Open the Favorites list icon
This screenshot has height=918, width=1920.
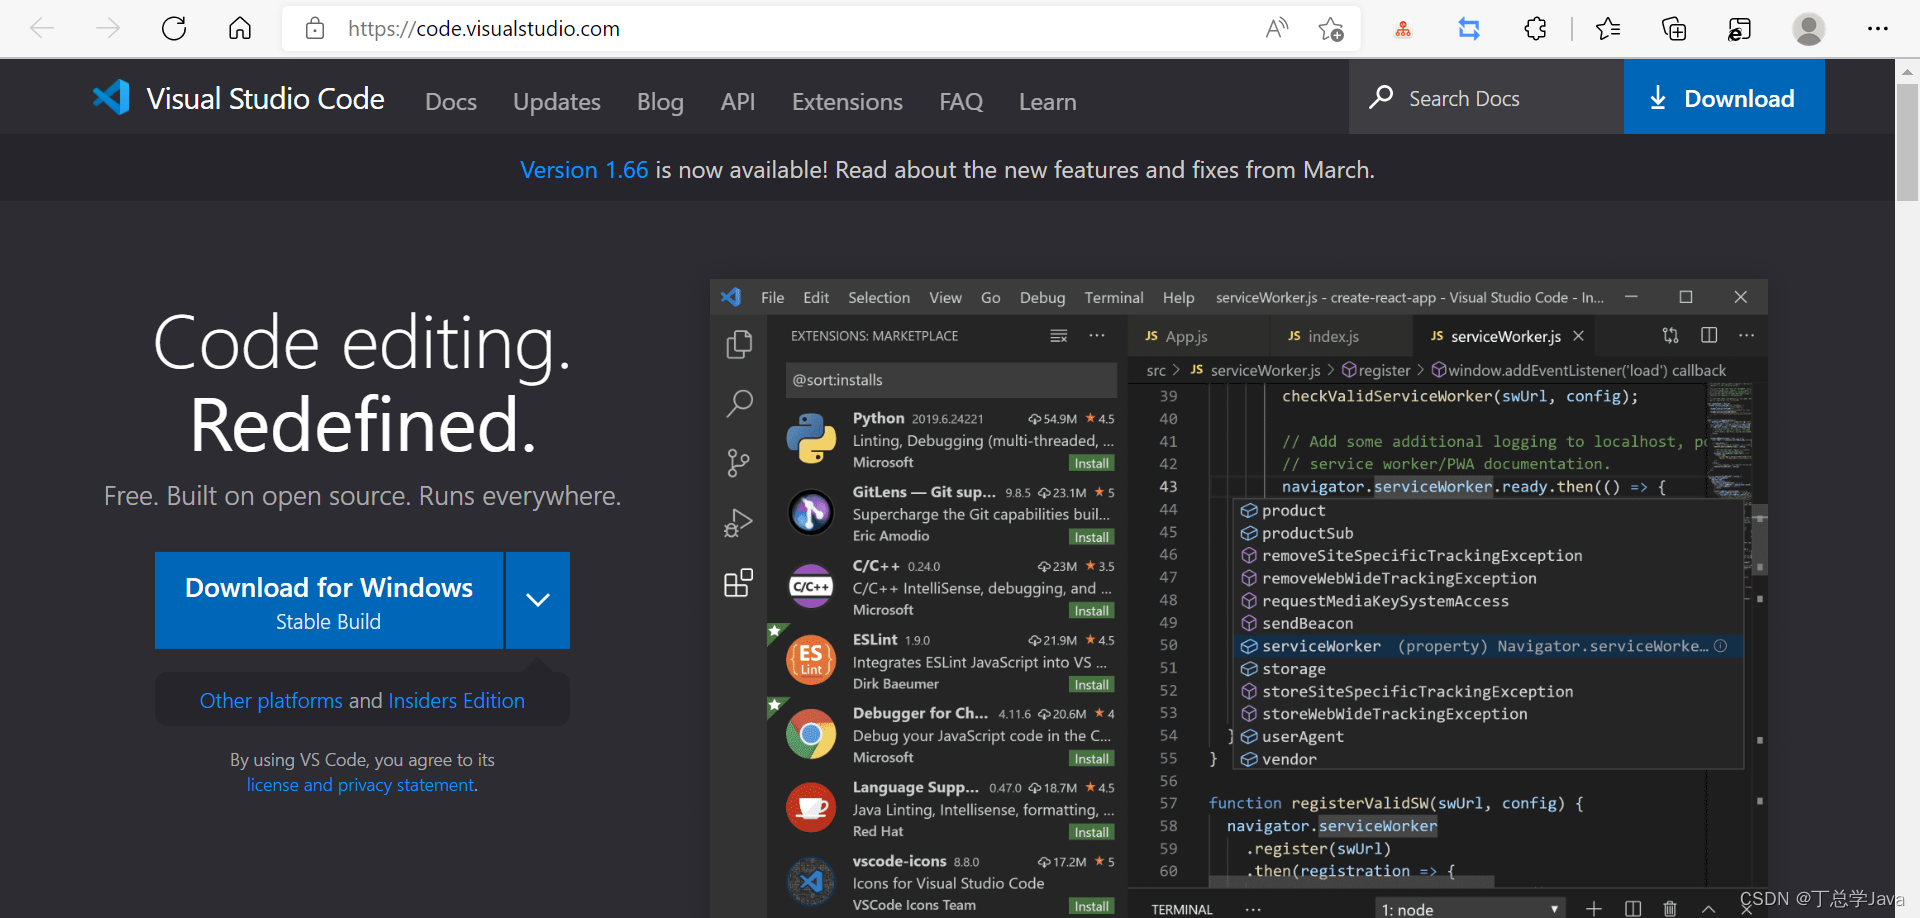[x=1608, y=29]
